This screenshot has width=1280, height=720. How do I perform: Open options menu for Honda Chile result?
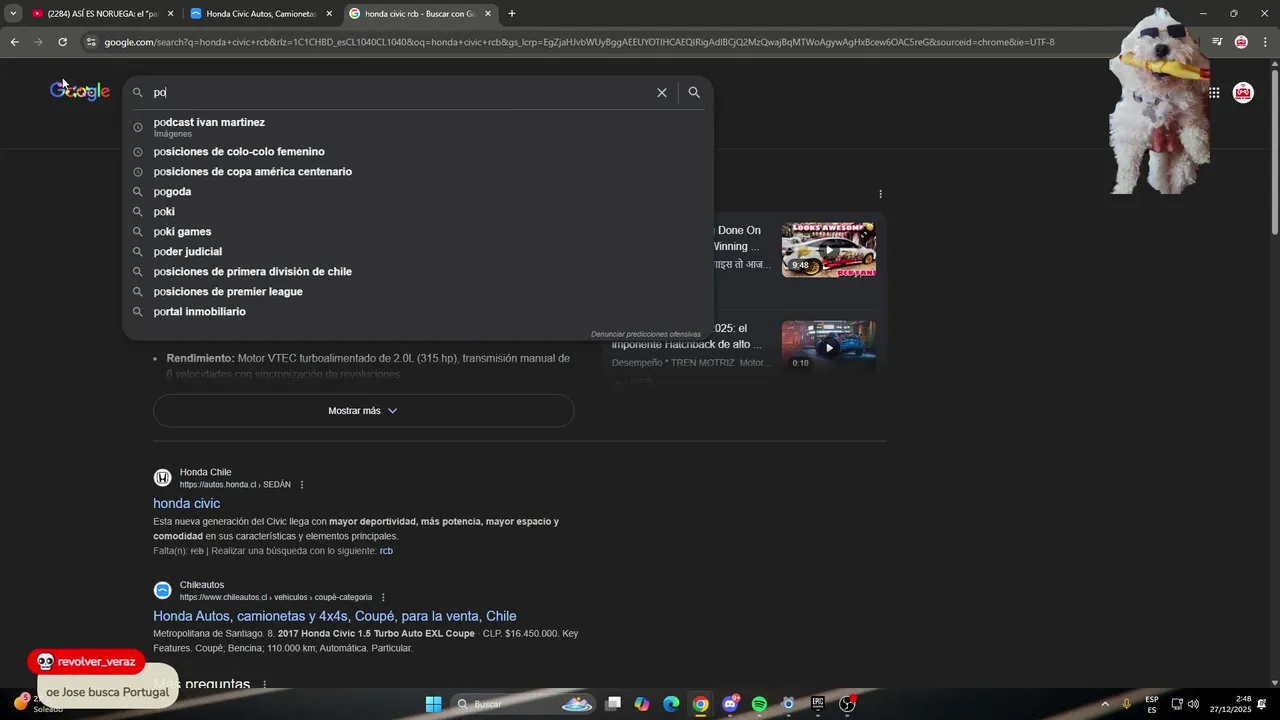pos(302,485)
